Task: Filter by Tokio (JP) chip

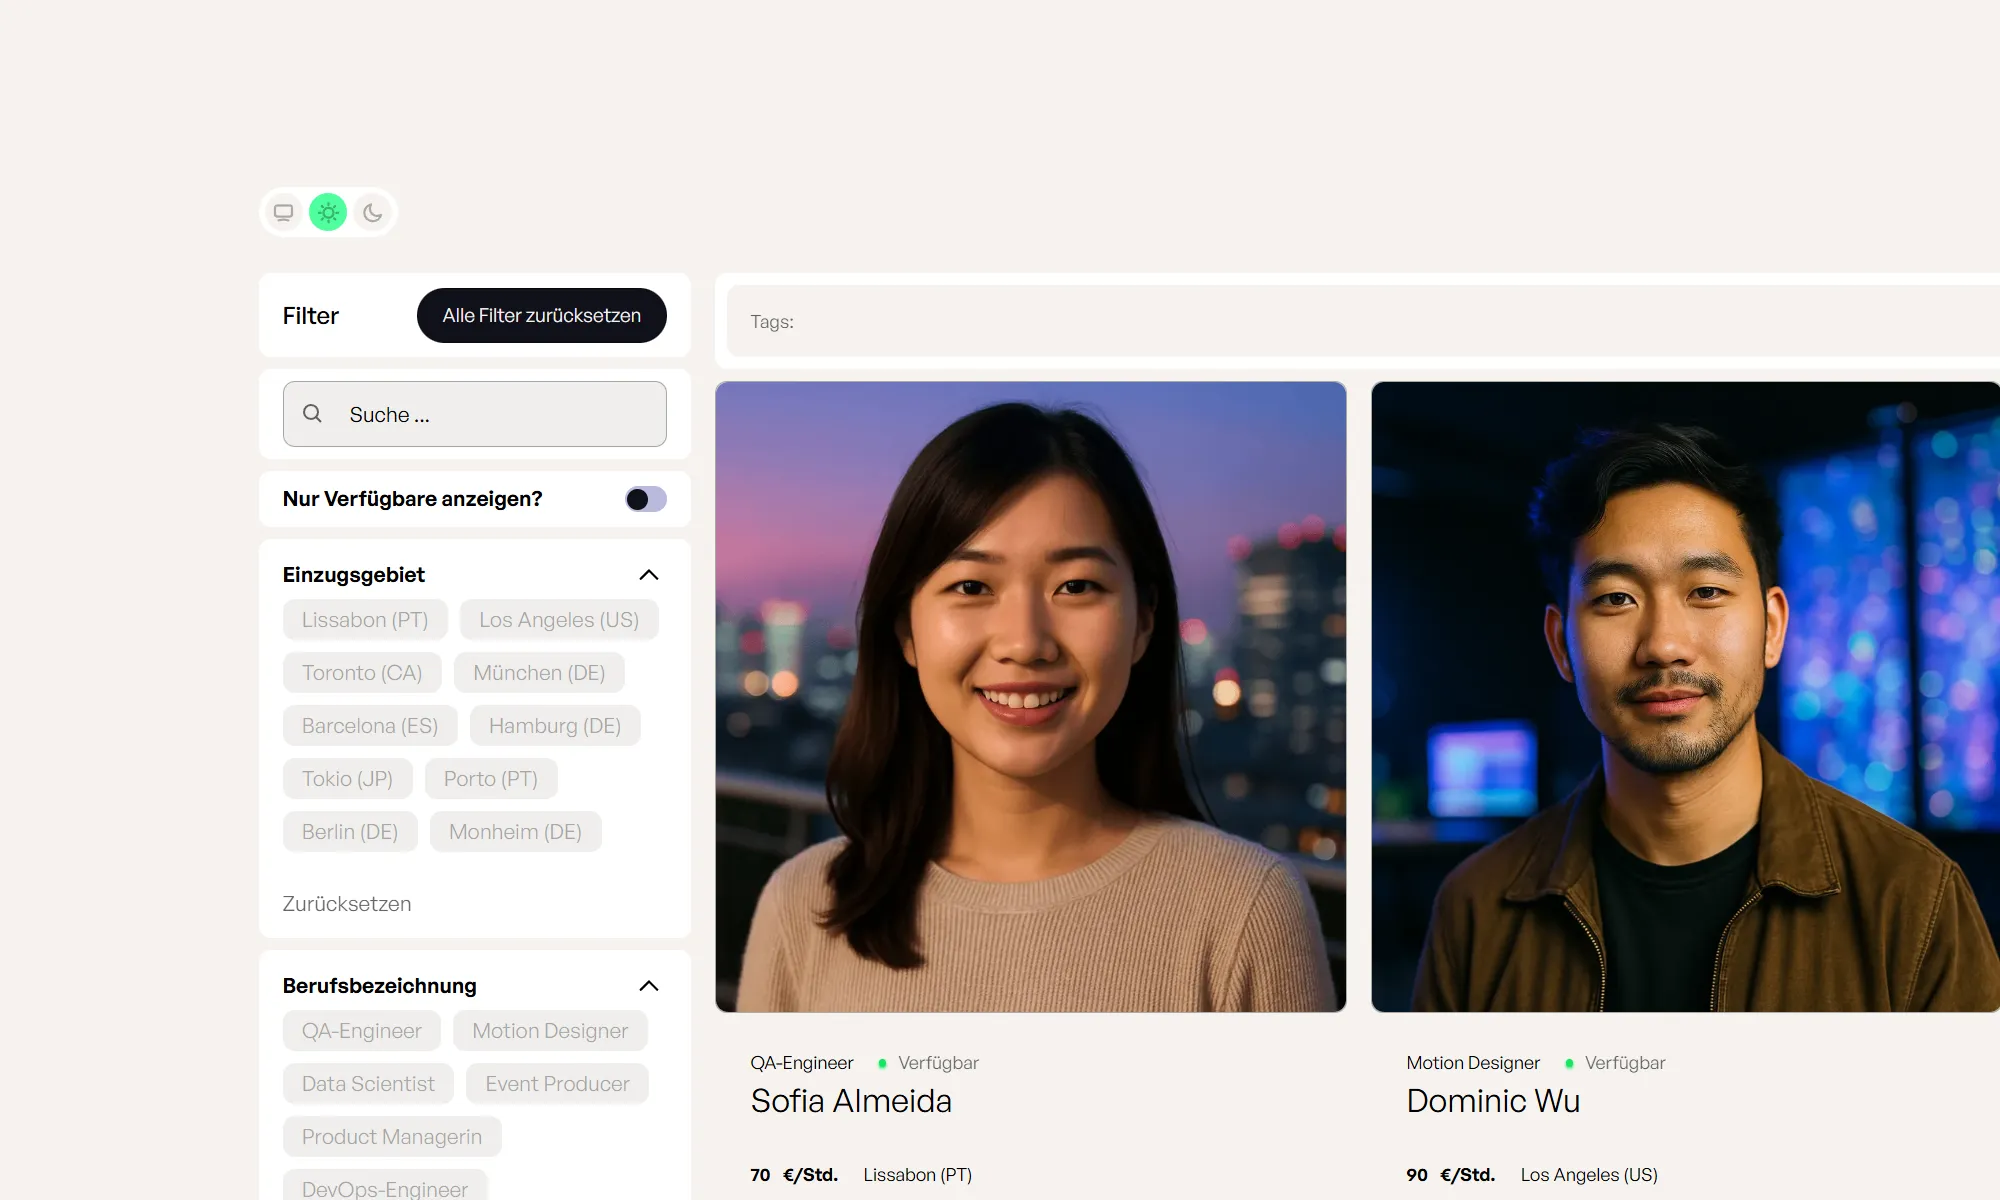Action: coord(347,779)
